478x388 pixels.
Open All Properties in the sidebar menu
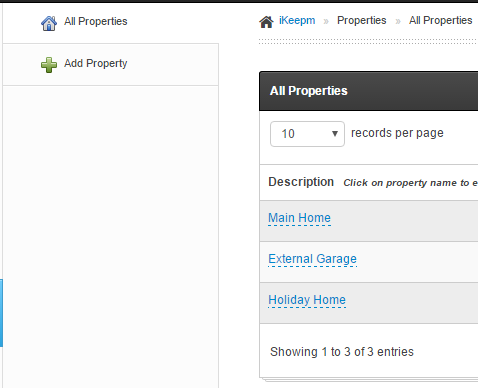pyautogui.click(x=96, y=21)
